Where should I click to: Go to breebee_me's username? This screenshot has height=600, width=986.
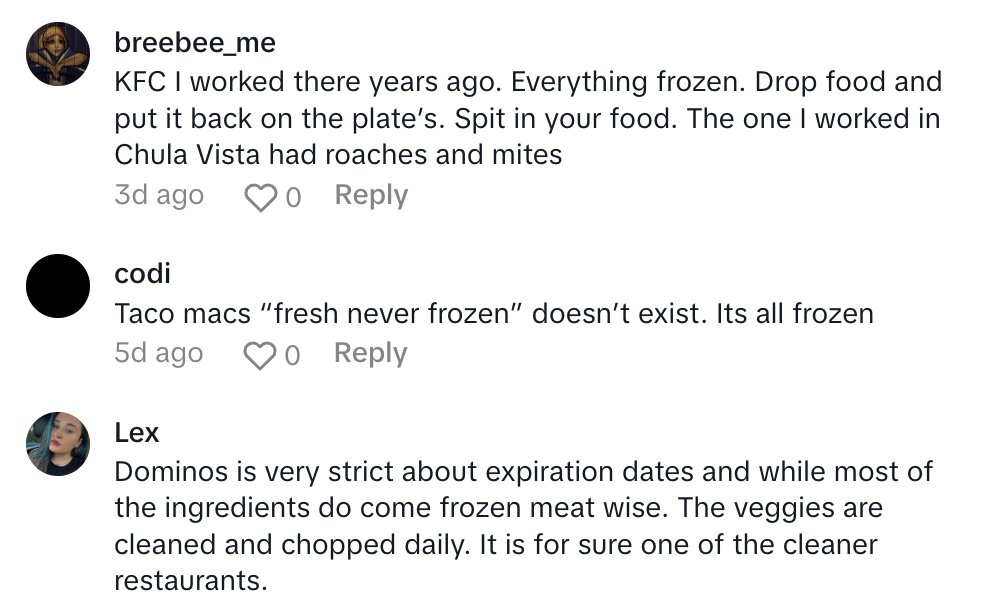pos(195,43)
